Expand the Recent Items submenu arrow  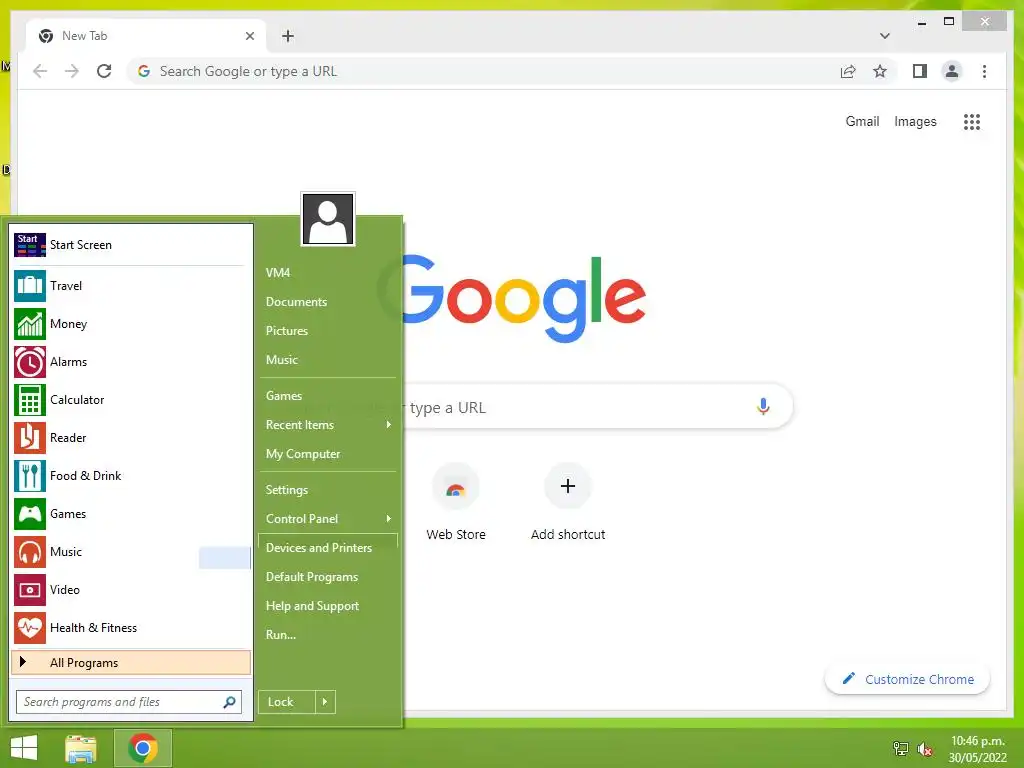click(x=389, y=424)
